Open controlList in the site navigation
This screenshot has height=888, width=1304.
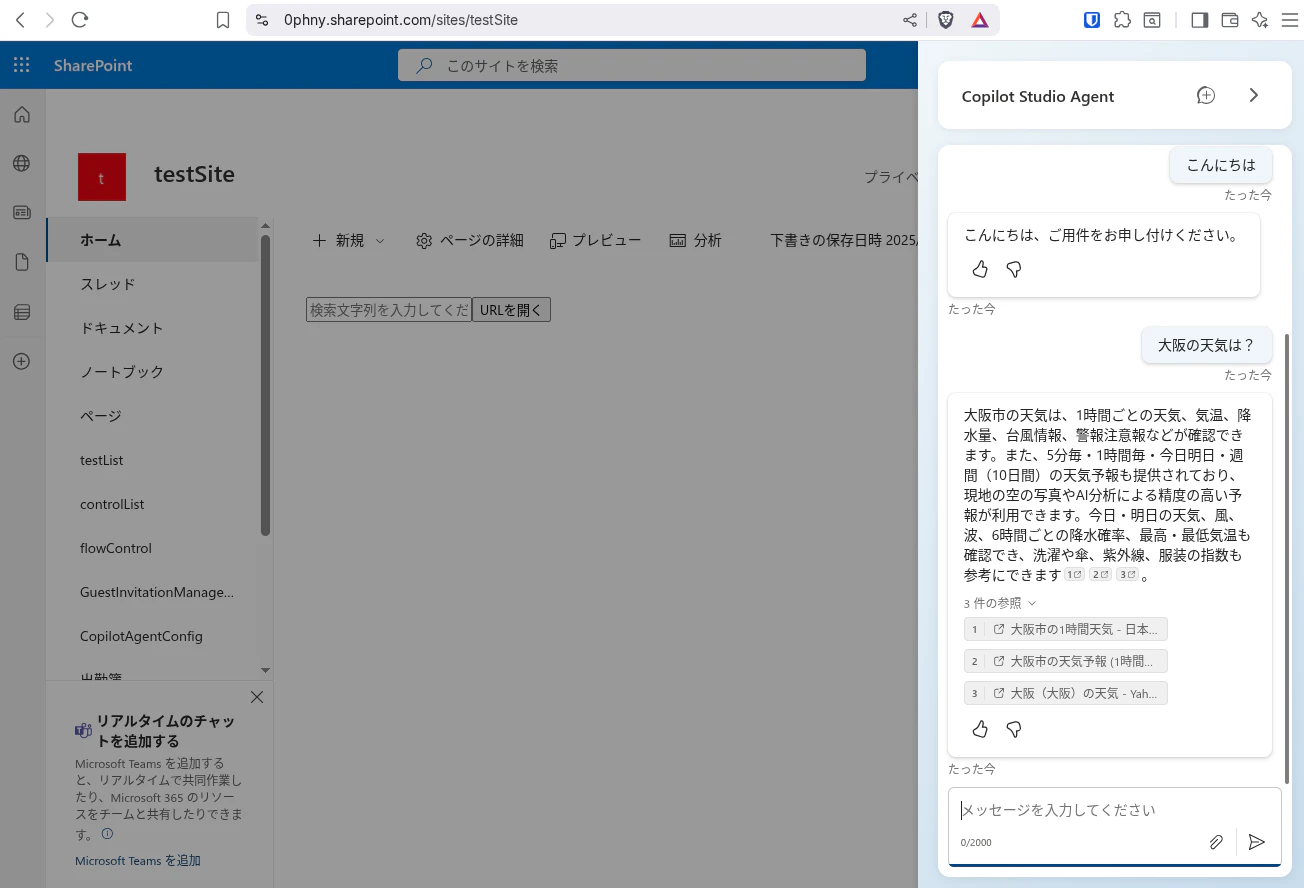coord(152,504)
